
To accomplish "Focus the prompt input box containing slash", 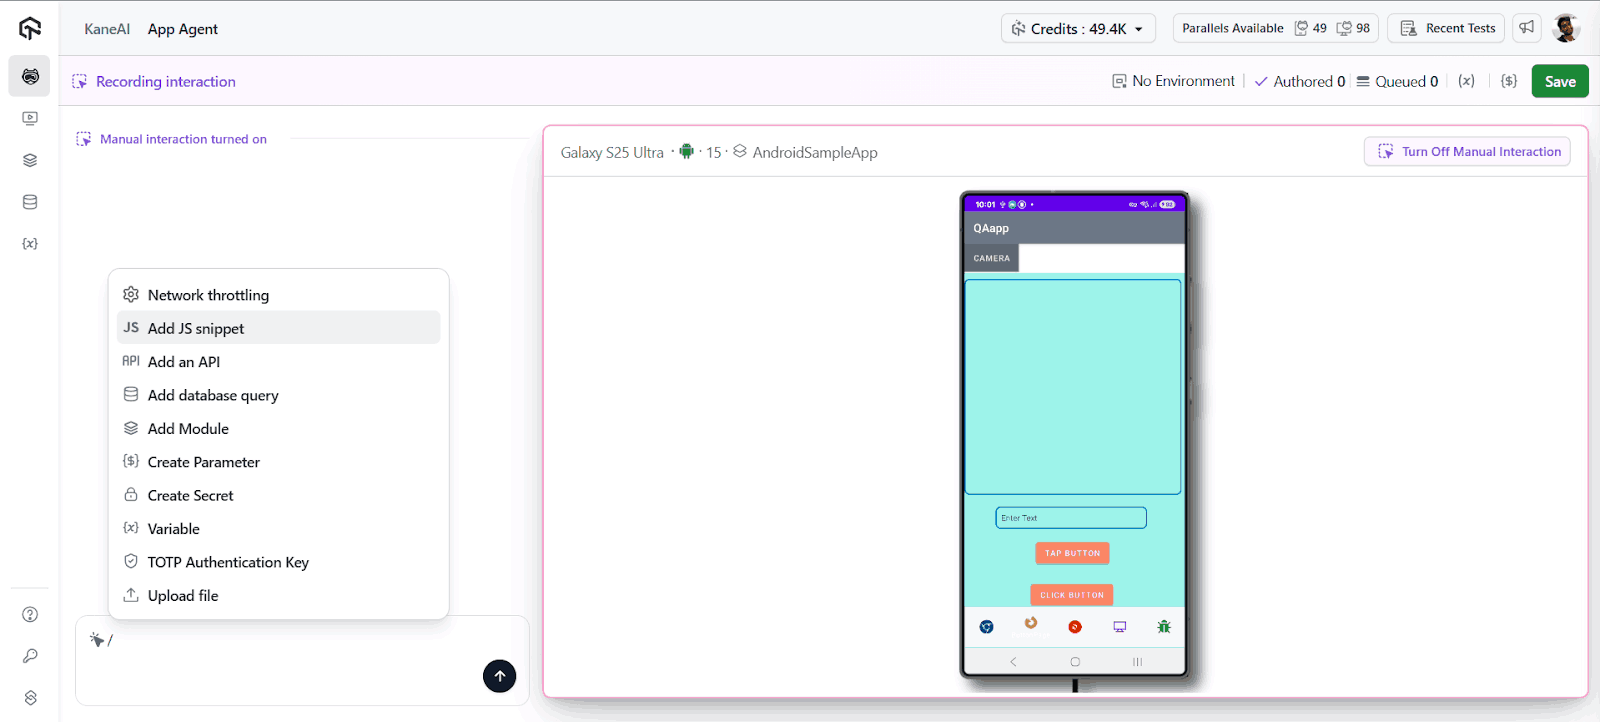I will pyautogui.click(x=302, y=661).
